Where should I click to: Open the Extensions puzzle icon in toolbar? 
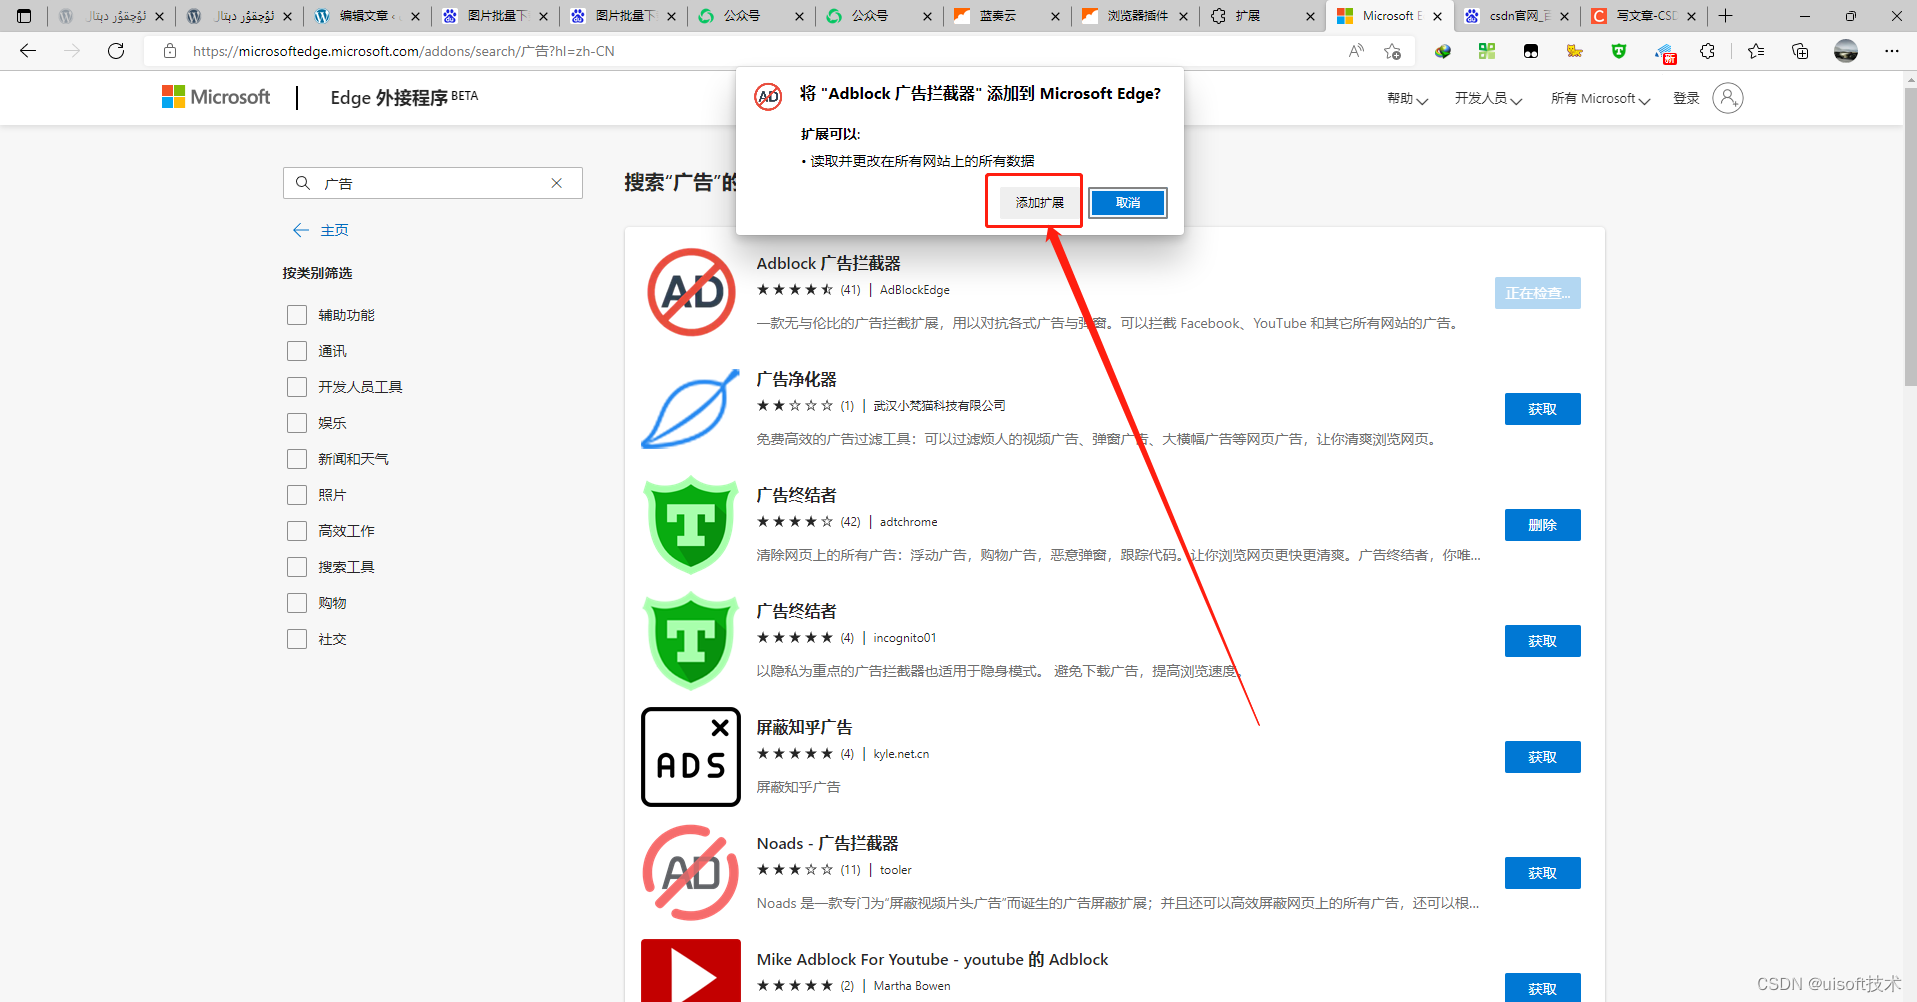pos(1708,51)
